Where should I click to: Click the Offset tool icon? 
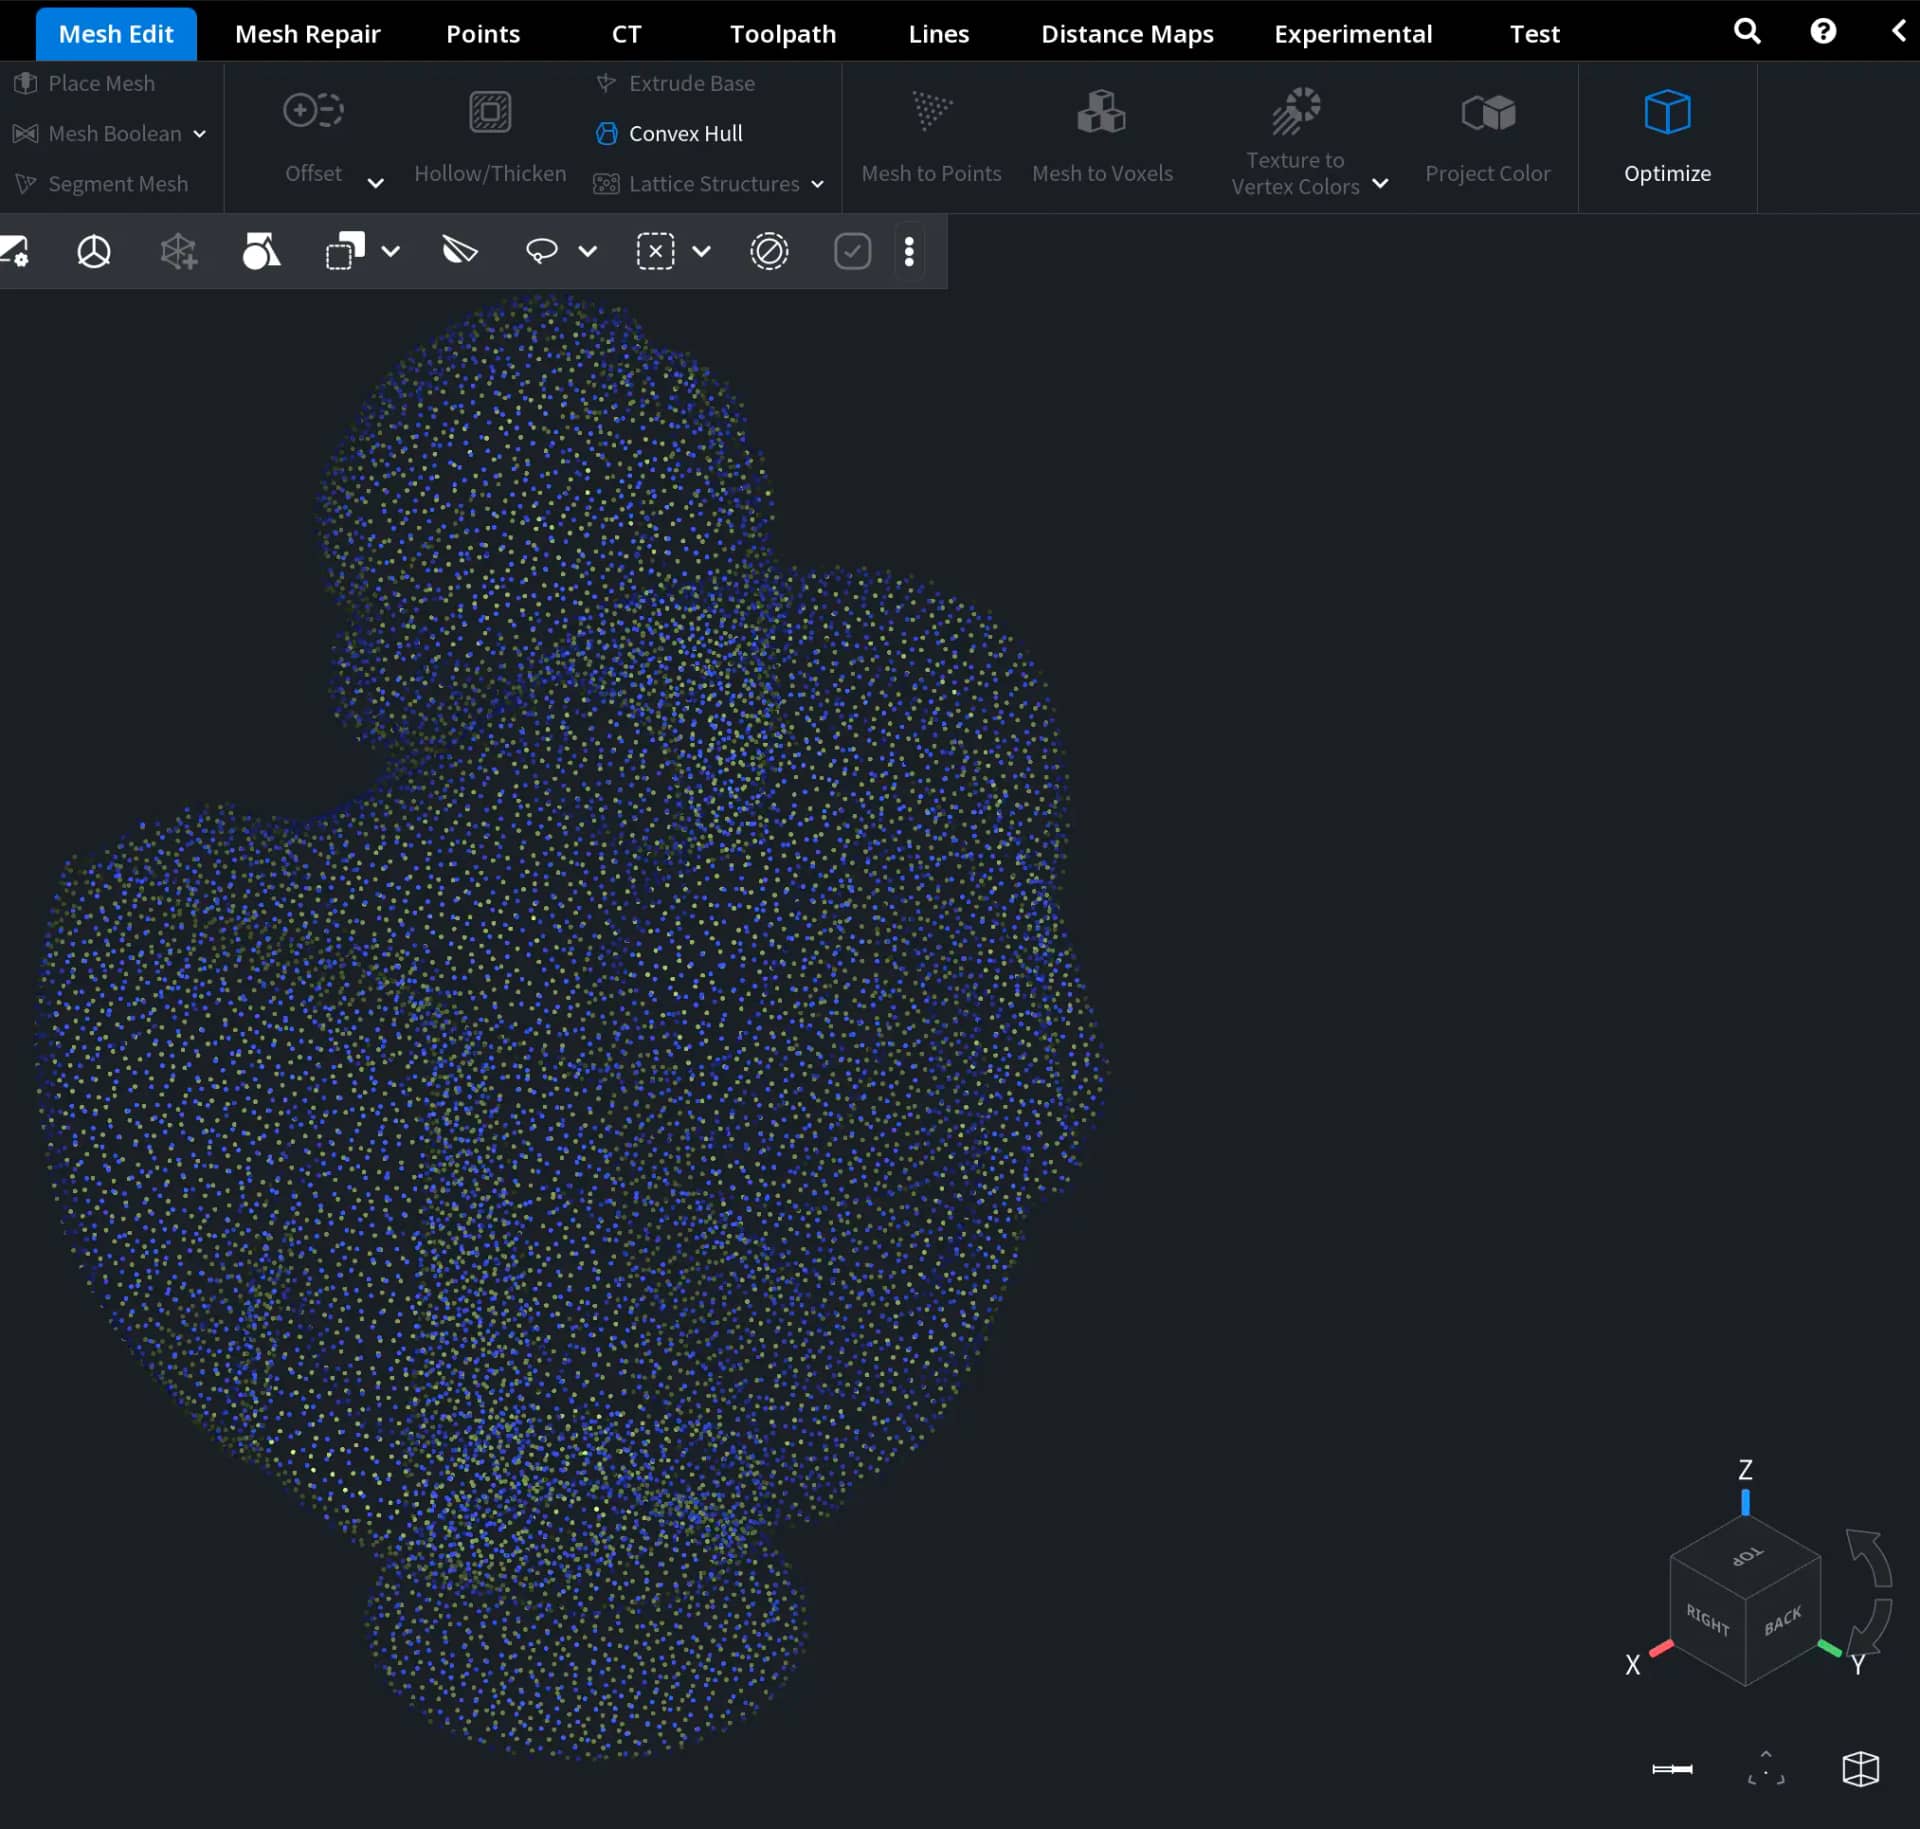point(313,110)
